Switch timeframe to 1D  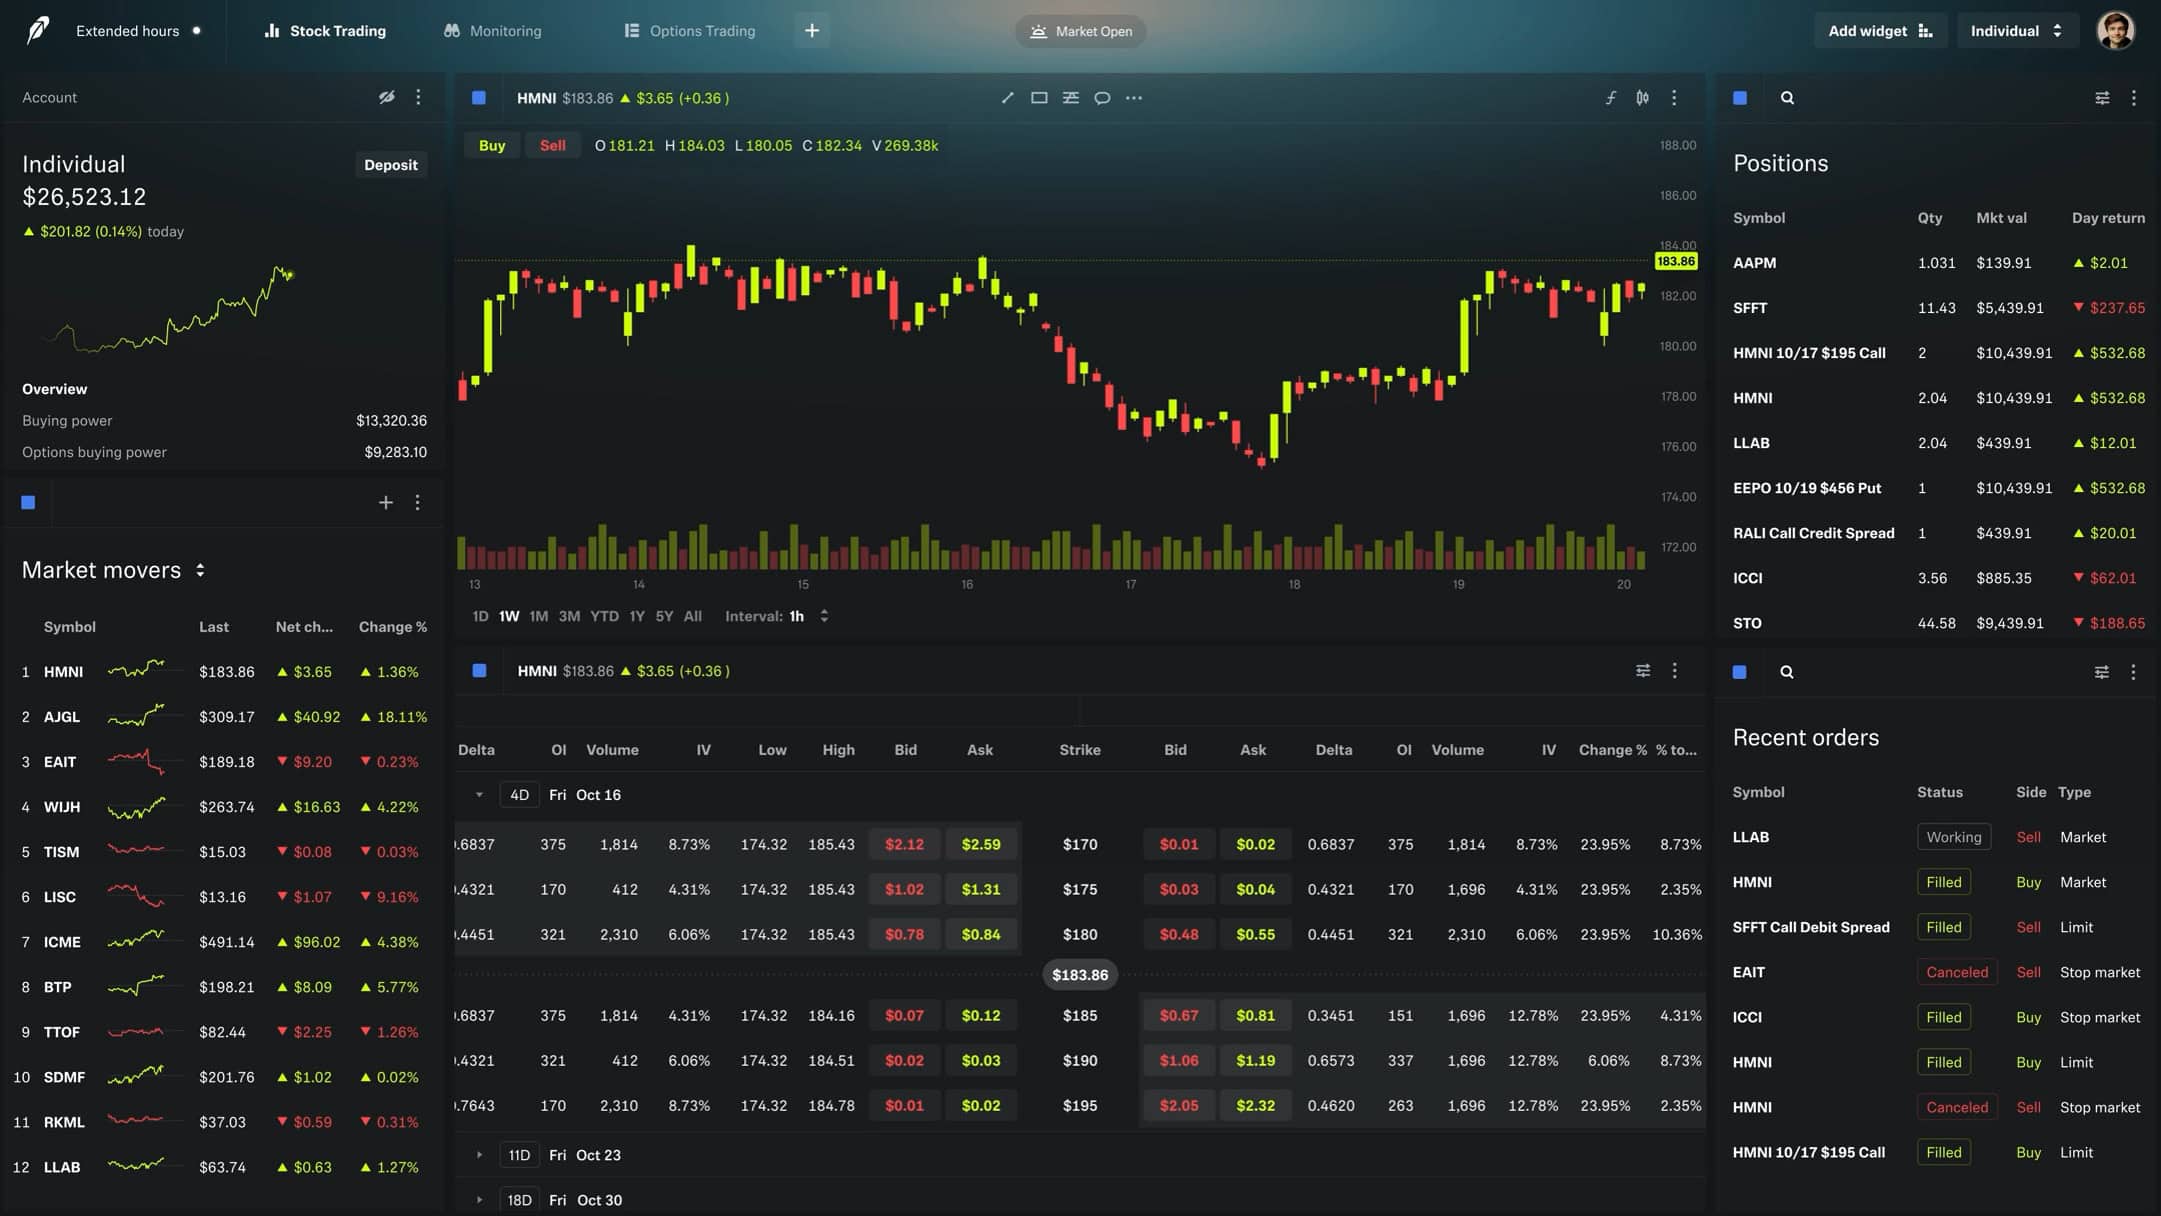click(x=480, y=616)
